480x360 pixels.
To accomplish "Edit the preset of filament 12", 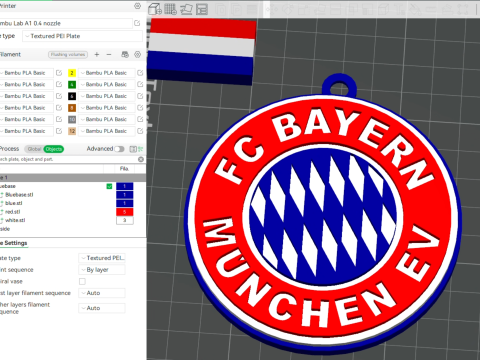I will pos(140,131).
